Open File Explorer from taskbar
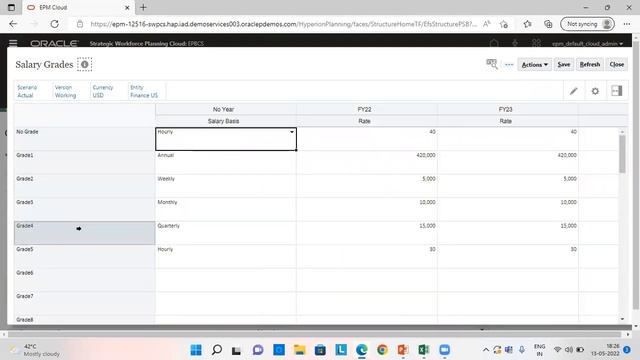 [x=300, y=350]
